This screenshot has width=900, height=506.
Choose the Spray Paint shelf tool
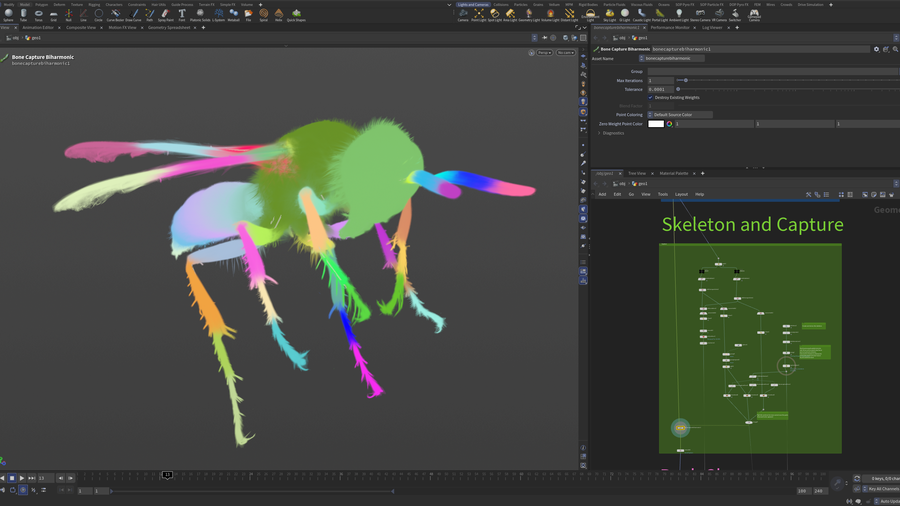coord(165,14)
